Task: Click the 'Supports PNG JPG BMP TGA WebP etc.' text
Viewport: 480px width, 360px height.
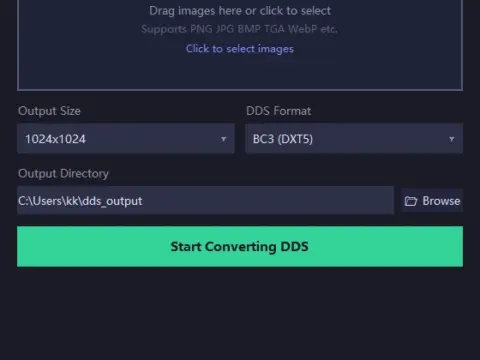Action: (240, 29)
